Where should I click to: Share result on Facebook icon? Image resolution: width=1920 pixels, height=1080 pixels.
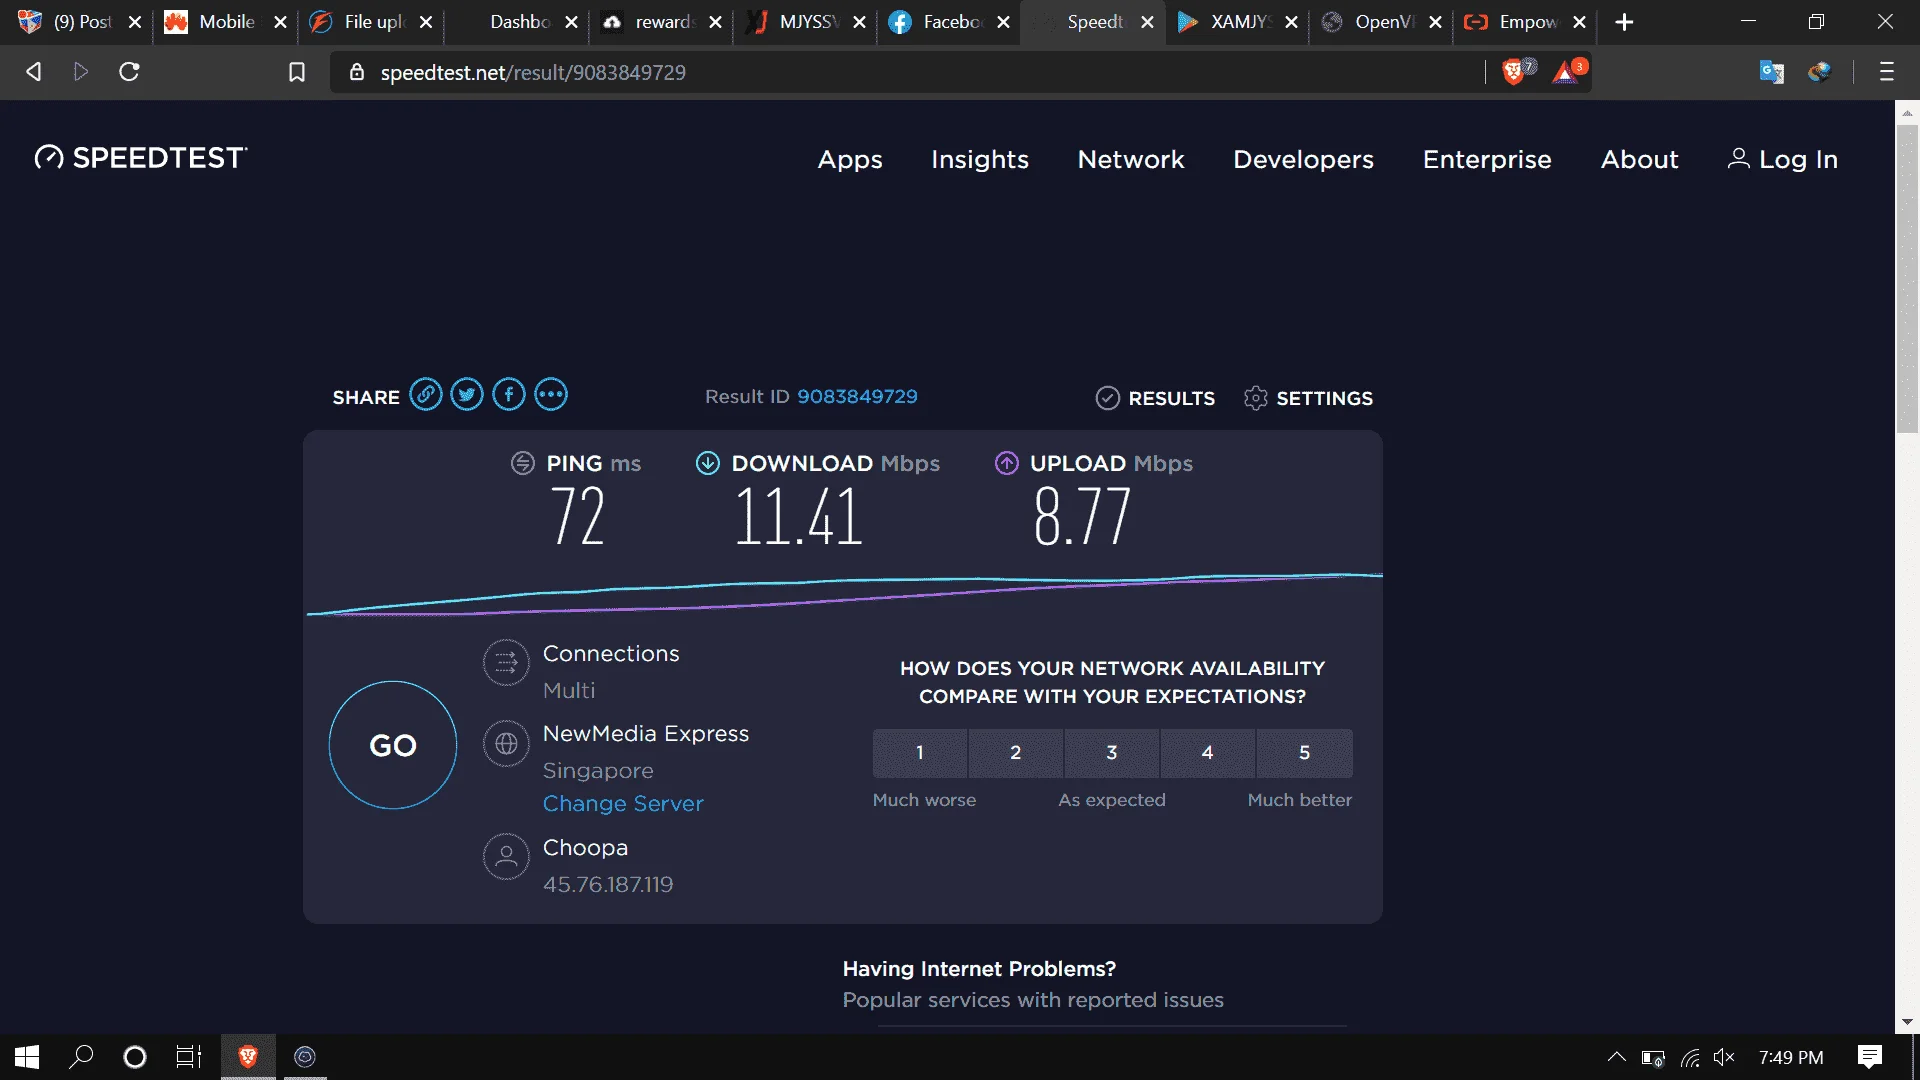click(509, 395)
